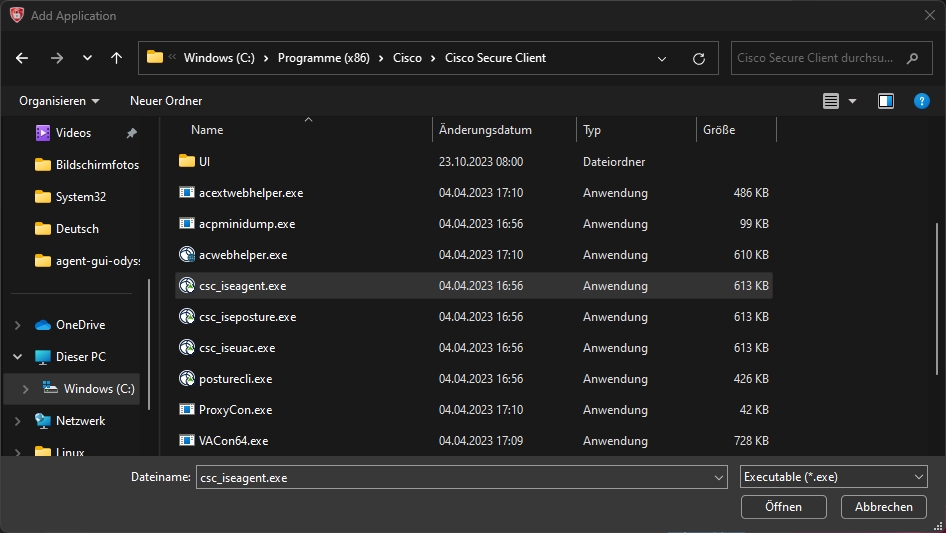This screenshot has height=533, width=946.
Task: Collapse the Dieser PC tree node
Action: tap(17, 357)
